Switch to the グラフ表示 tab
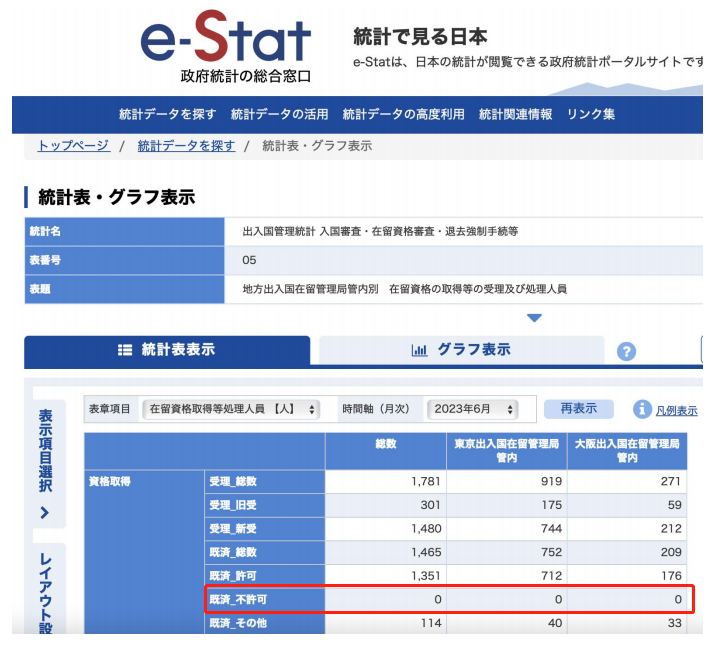The width and height of the screenshot is (720, 652). pyautogui.click(x=461, y=350)
